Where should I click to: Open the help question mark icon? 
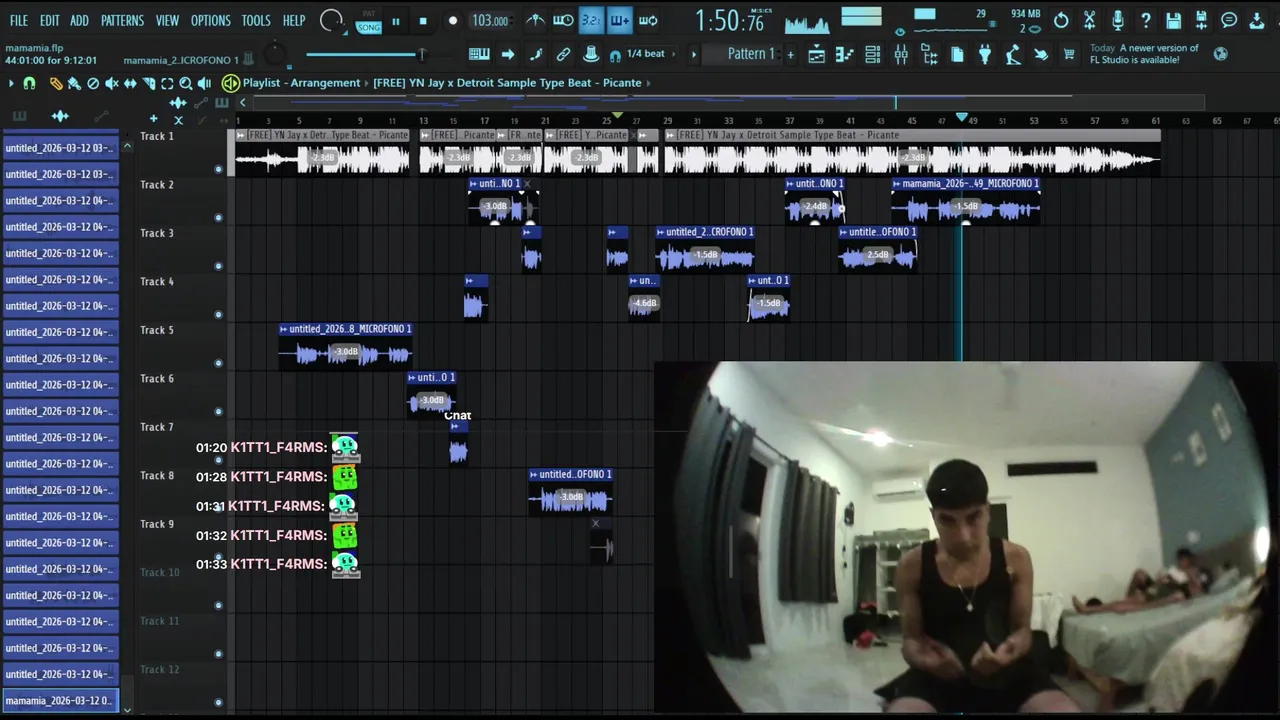[1145, 20]
